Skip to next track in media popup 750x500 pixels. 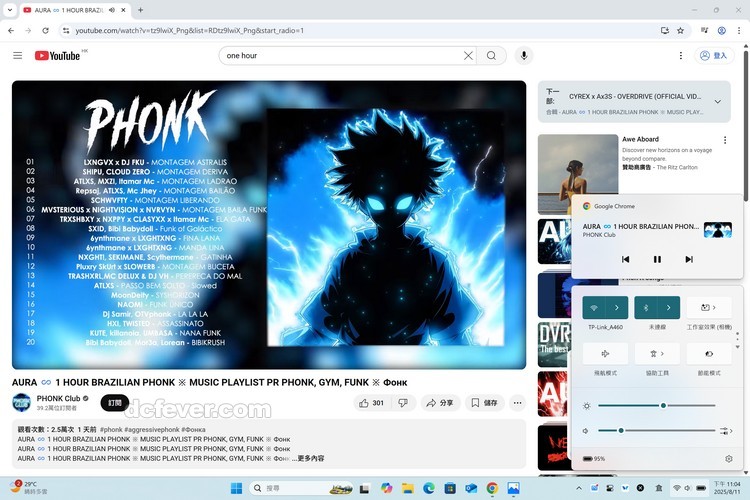coord(689,259)
